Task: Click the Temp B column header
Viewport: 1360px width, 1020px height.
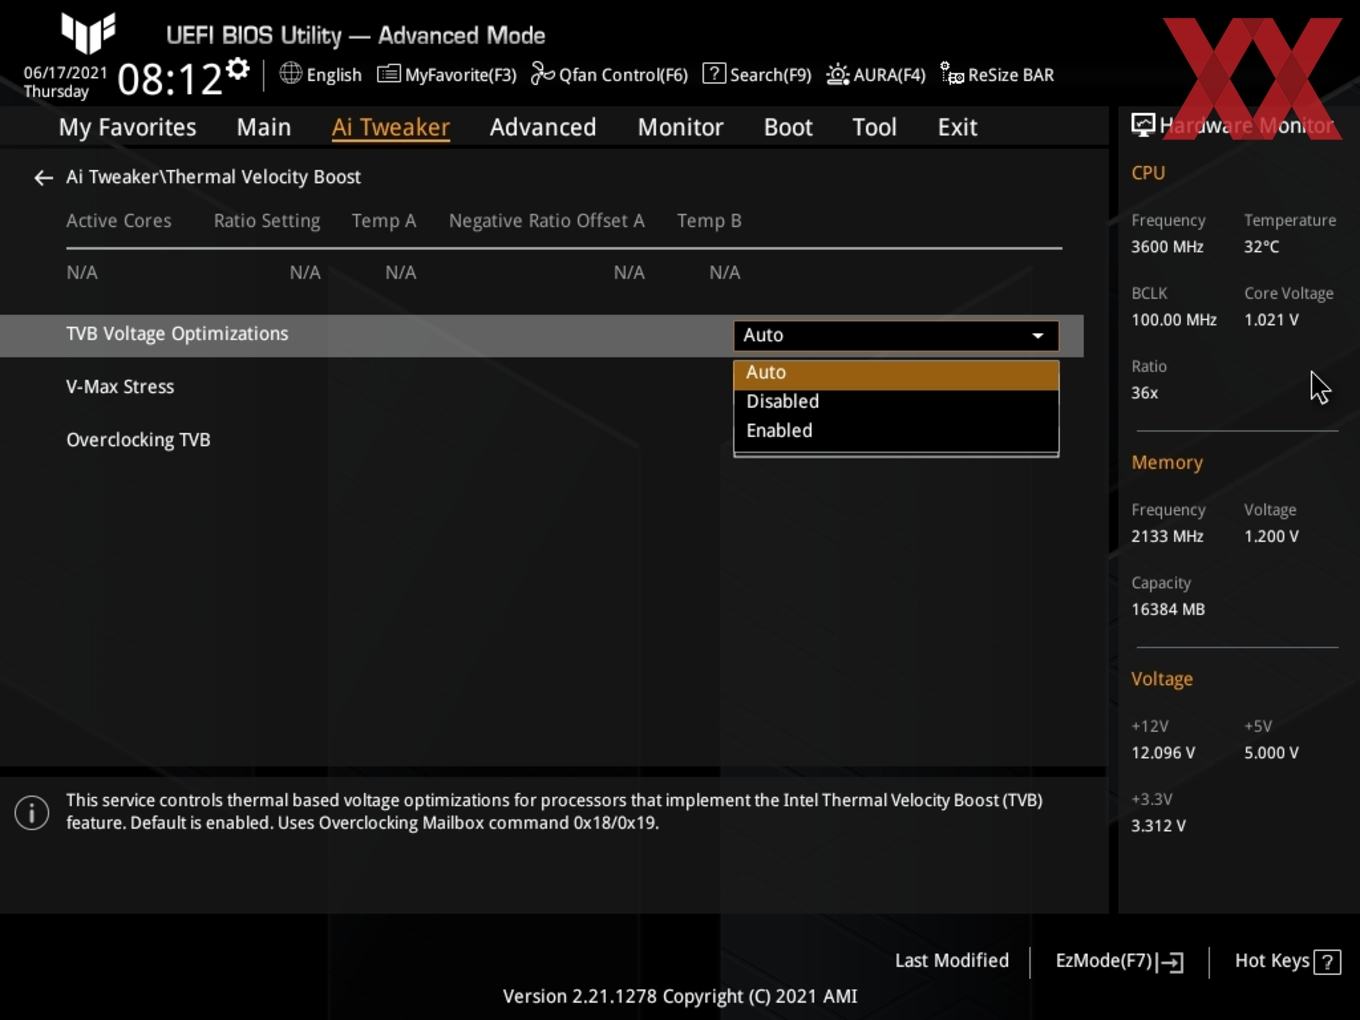Action: (x=709, y=221)
